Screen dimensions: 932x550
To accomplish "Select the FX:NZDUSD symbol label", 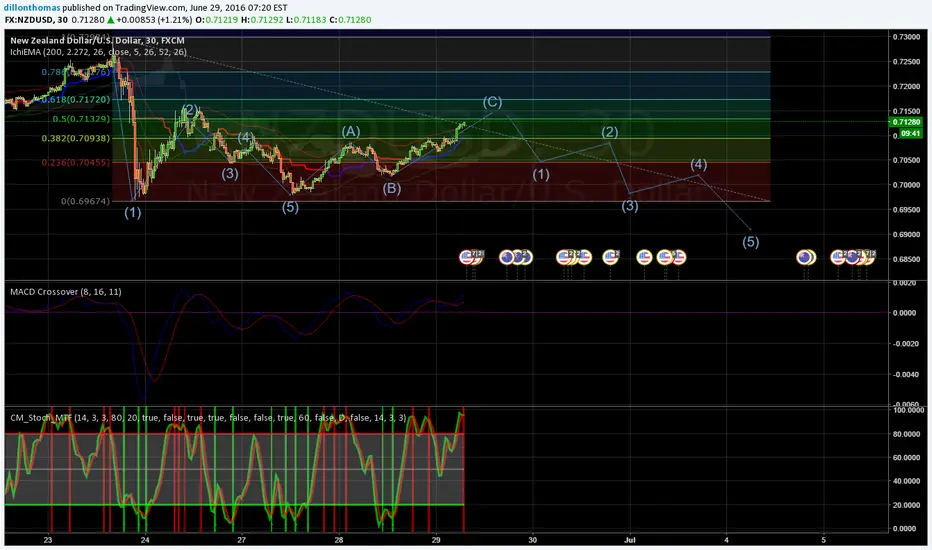I will [x=29, y=20].
